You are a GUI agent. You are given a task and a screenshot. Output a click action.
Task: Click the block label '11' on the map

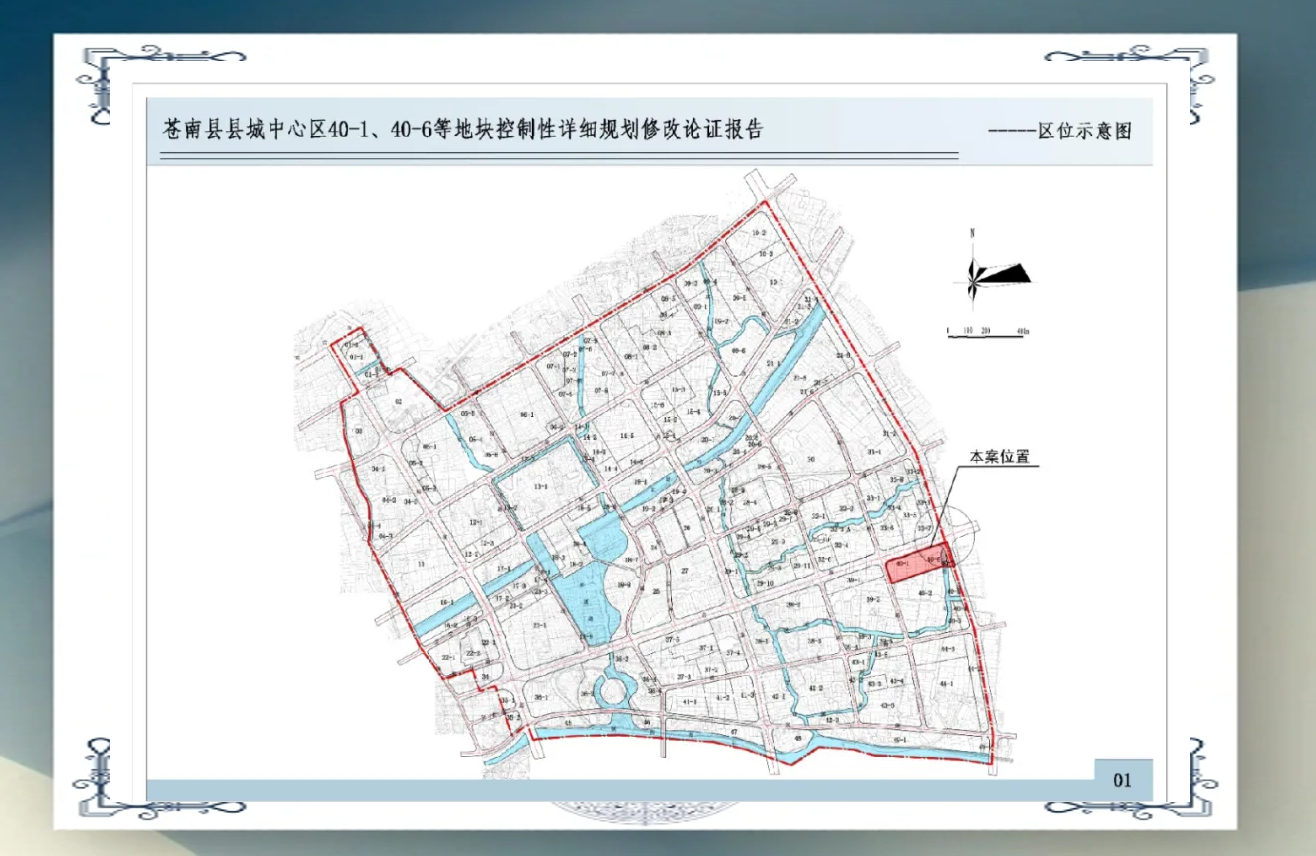[422, 565]
